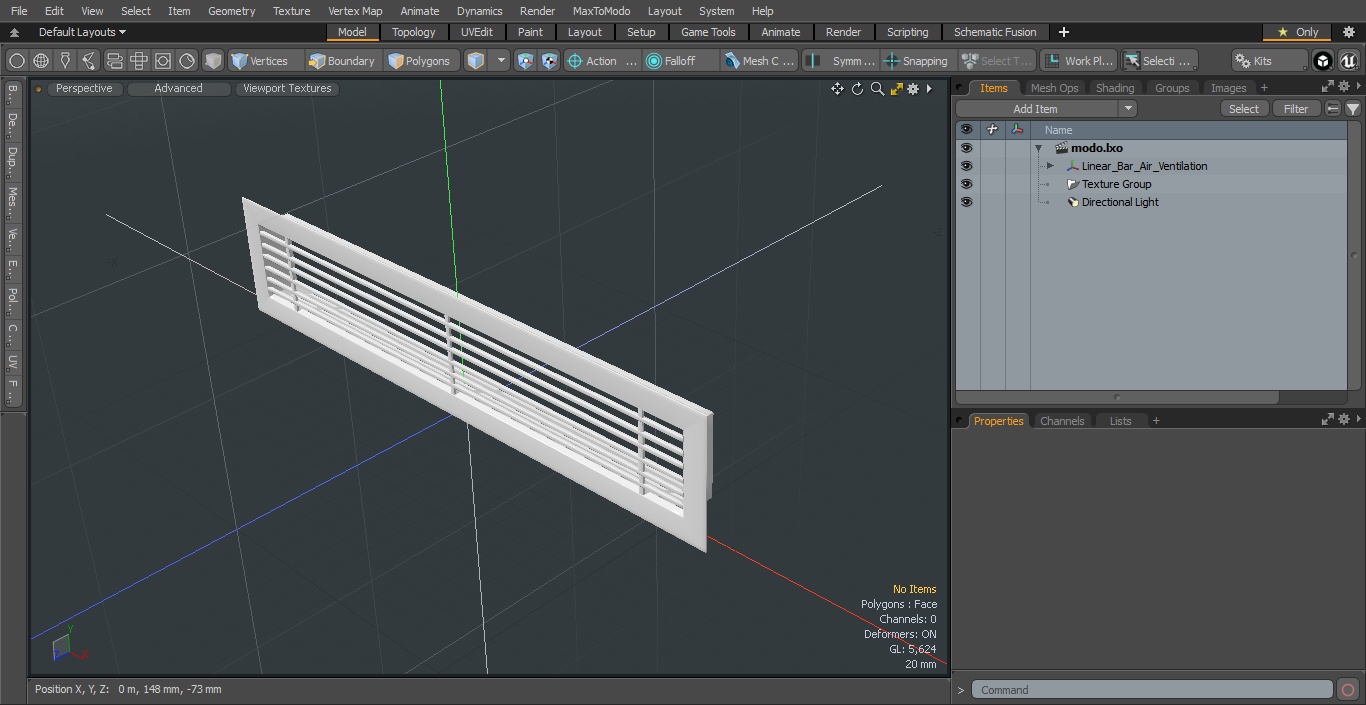Hide the Linear_Bar_Air_Ventilation item
Screen dimensions: 1366x705
click(966, 166)
